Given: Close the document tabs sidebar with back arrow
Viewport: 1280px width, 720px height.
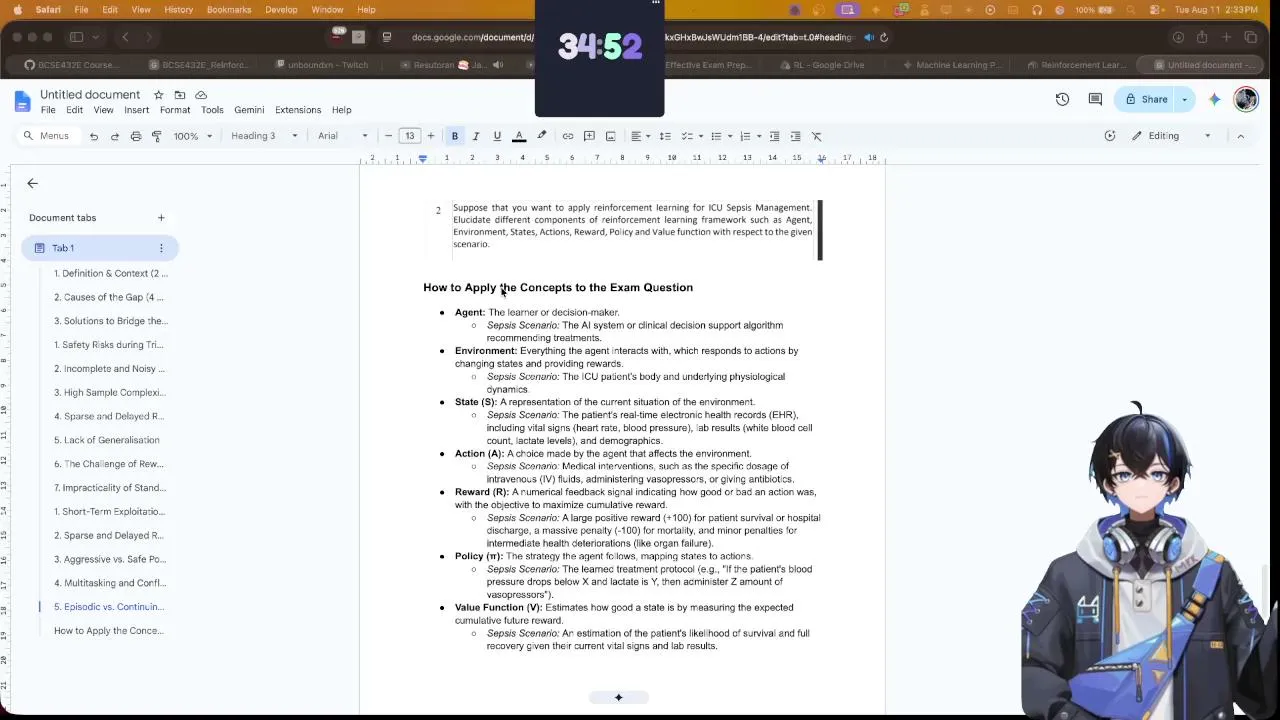Looking at the screenshot, I should pyautogui.click(x=33, y=184).
